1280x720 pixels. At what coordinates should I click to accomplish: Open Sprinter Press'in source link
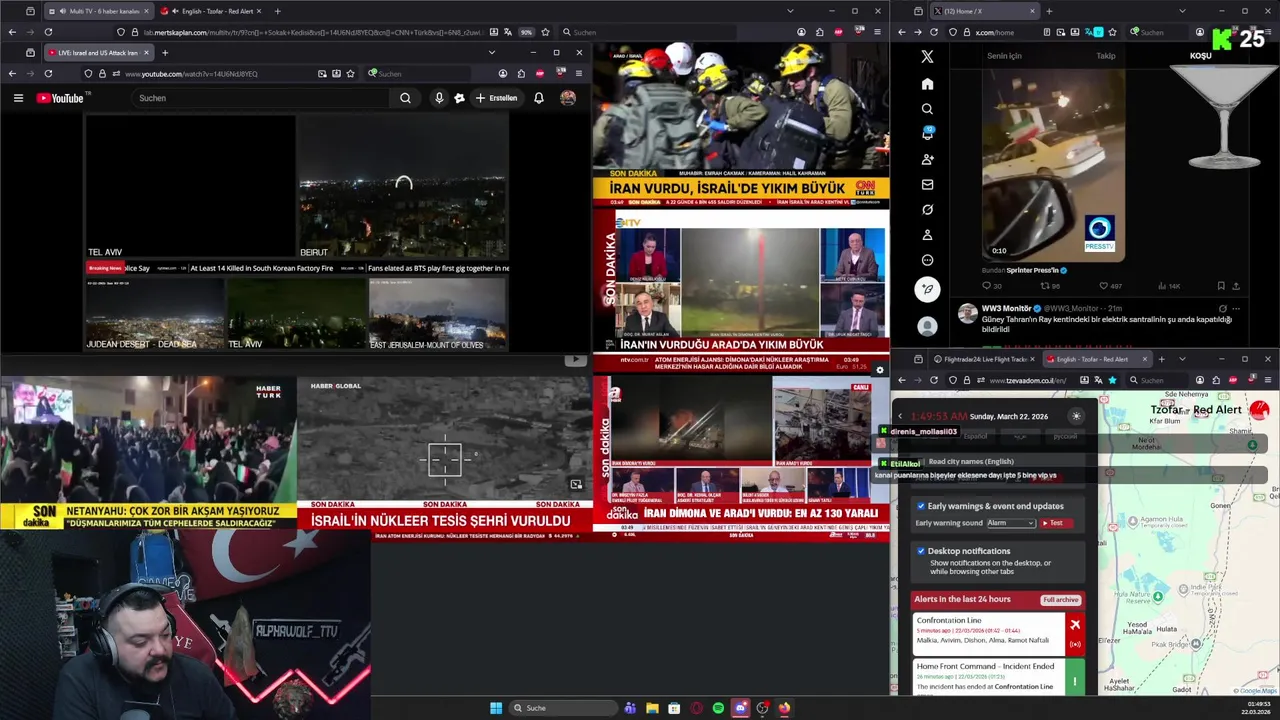(x=1034, y=270)
